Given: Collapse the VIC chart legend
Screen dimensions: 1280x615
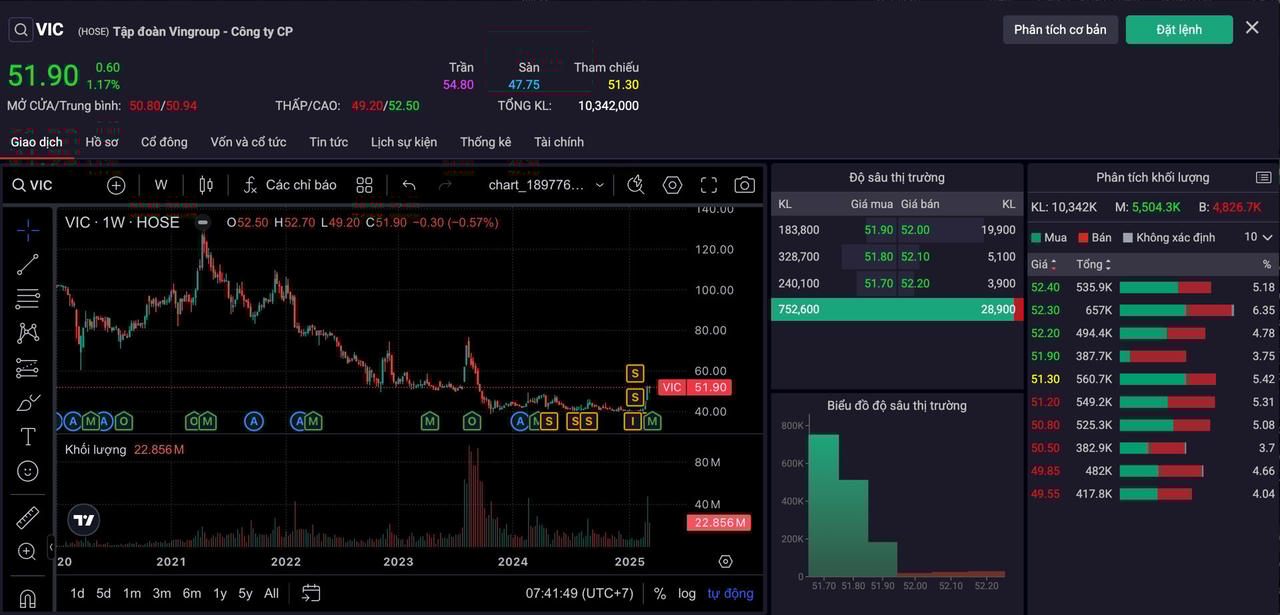Looking at the screenshot, I should (x=203, y=222).
